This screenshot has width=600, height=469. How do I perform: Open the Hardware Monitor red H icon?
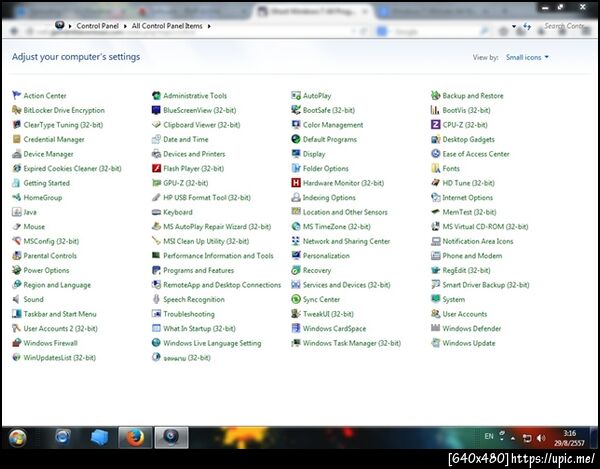pyautogui.click(x=296, y=182)
